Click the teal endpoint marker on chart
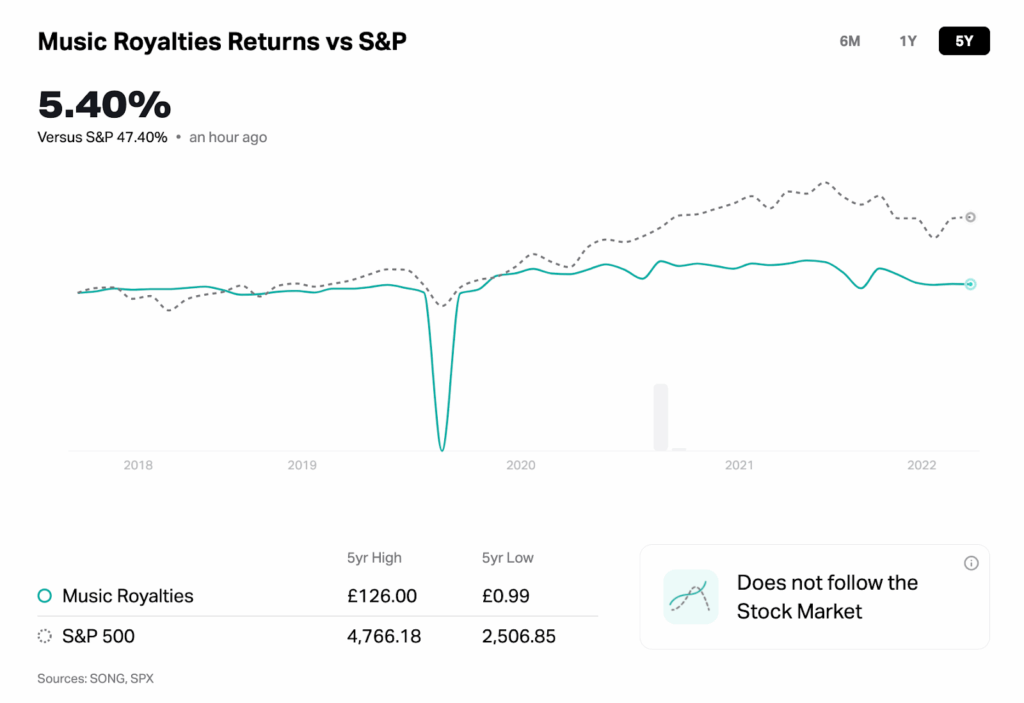The height and width of the screenshot is (703, 1024). [x=970, y=284]
